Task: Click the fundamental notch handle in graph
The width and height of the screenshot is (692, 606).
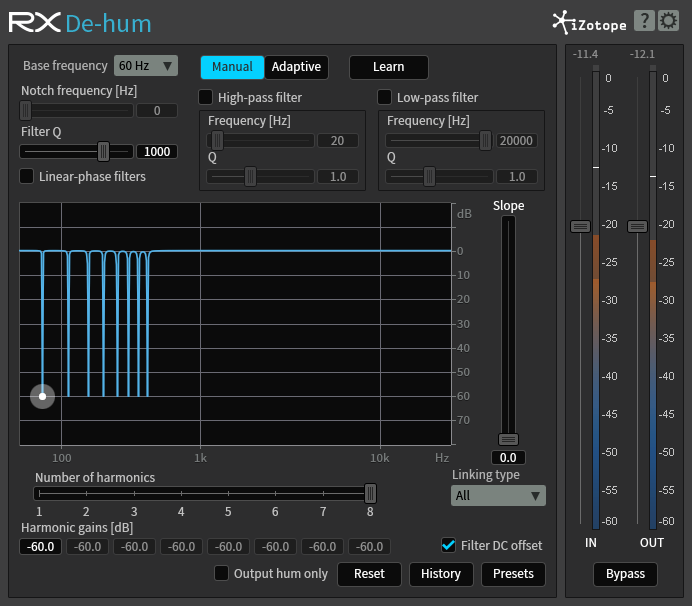Action: [42, 396]
